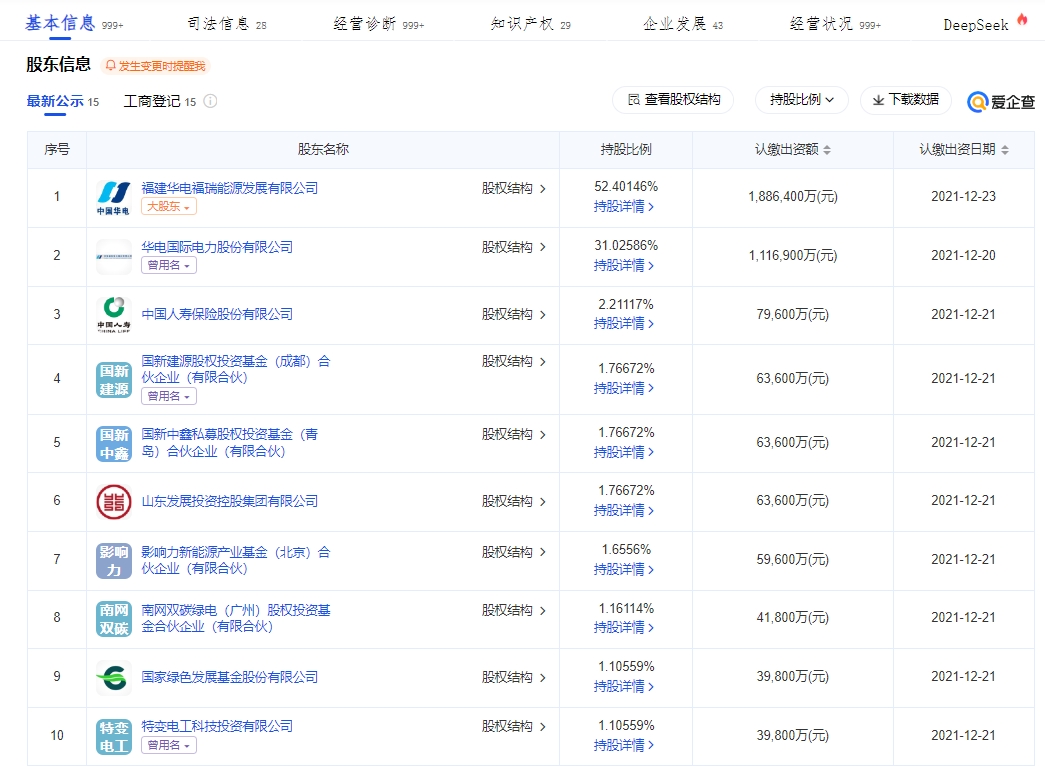
Task: Expand 曾用名 under 华电国际电力
Action: [169, 265]
